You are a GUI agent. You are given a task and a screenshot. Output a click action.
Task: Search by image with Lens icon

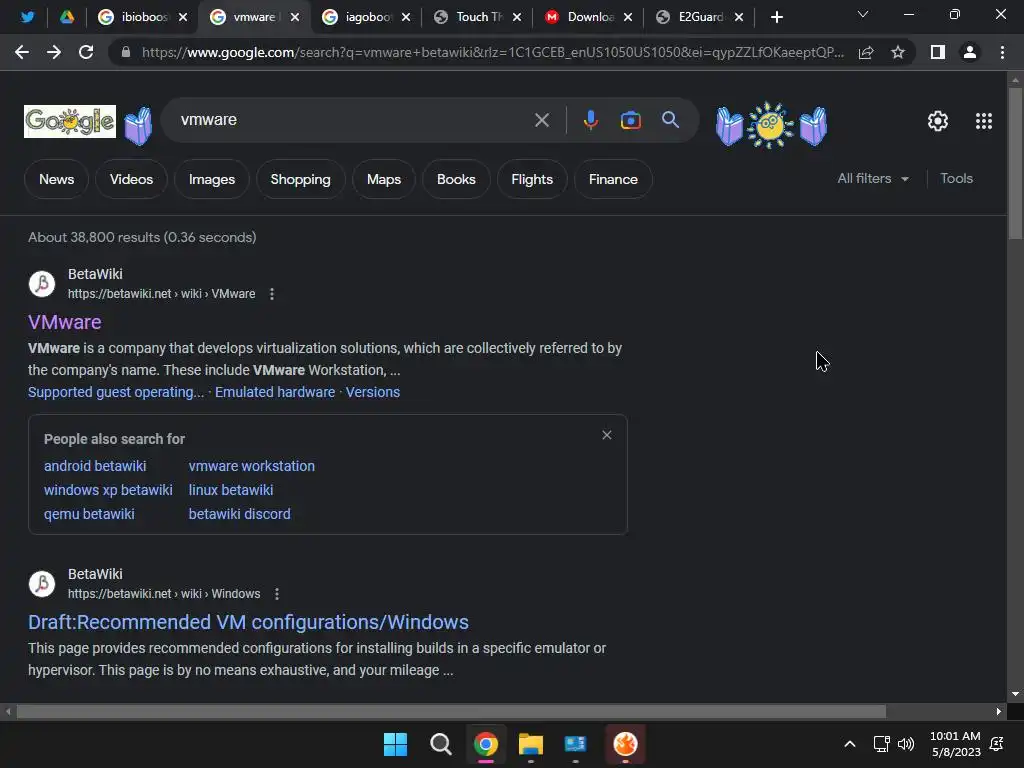coord(630,120)
